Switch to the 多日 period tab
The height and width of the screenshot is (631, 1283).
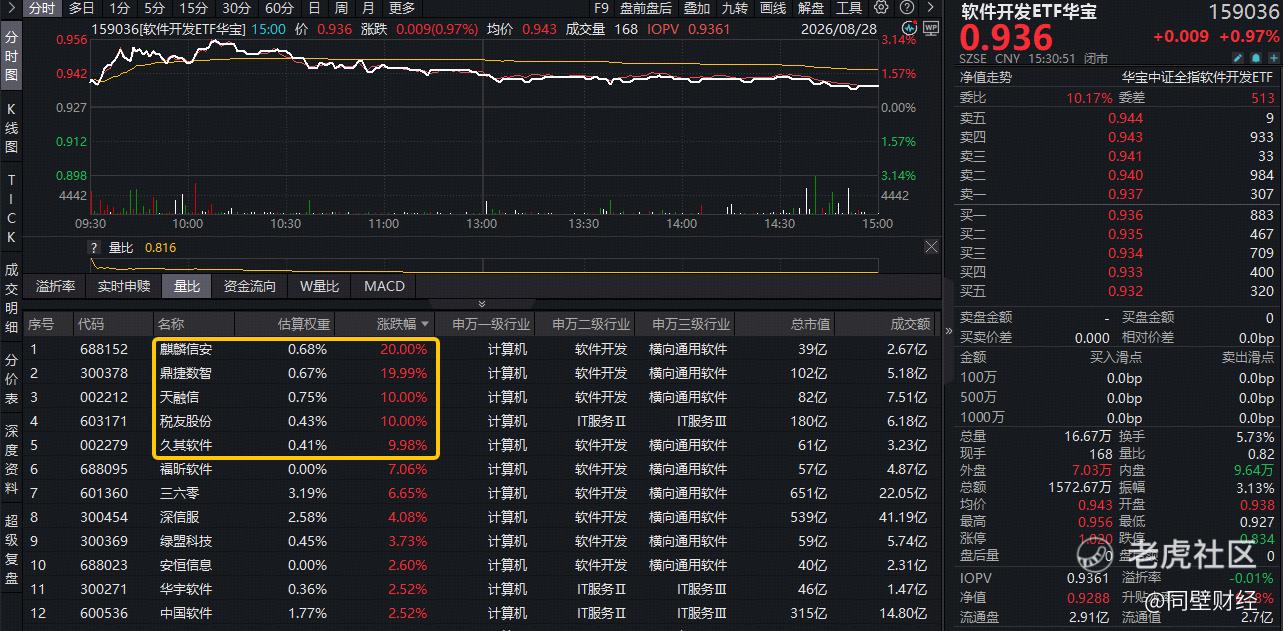tap(82, 8)
